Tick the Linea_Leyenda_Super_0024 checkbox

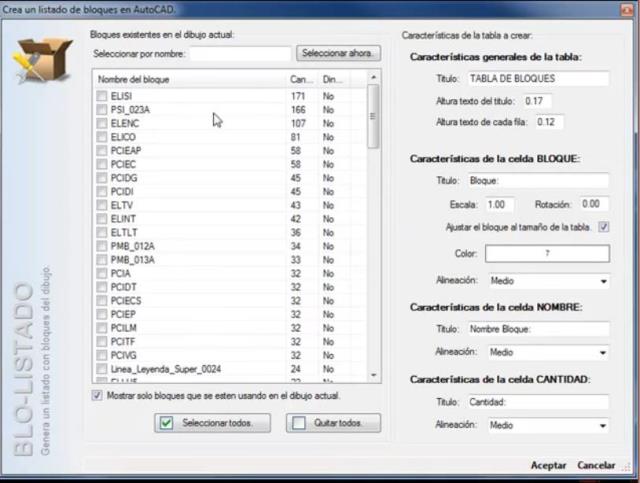click(102, 369)
